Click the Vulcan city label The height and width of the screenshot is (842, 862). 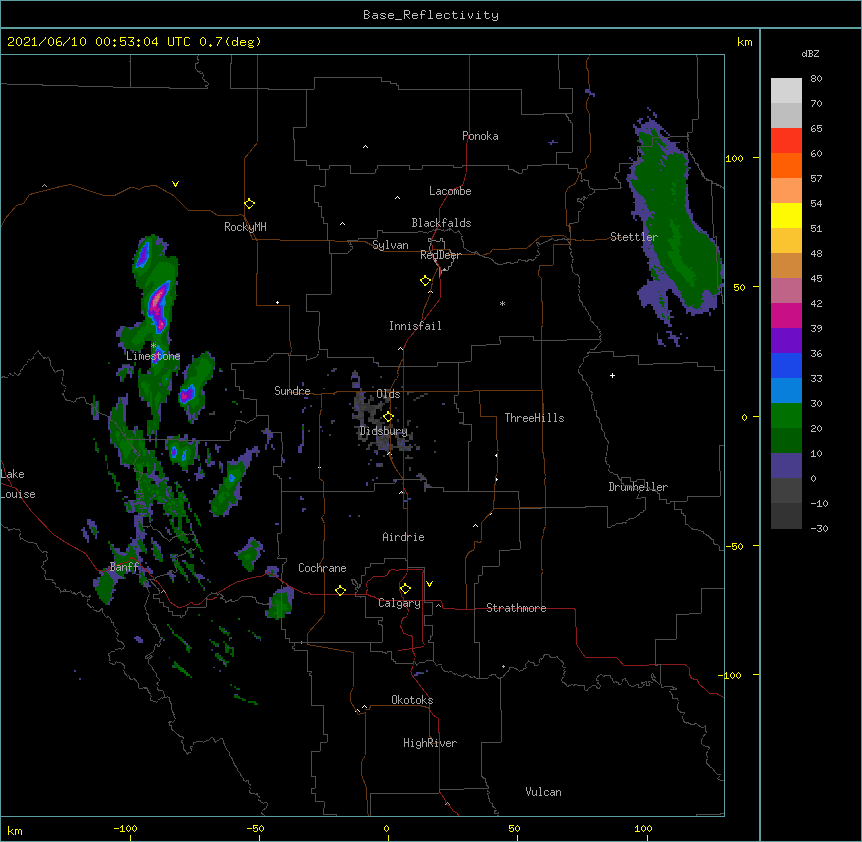tap(543, 792)
